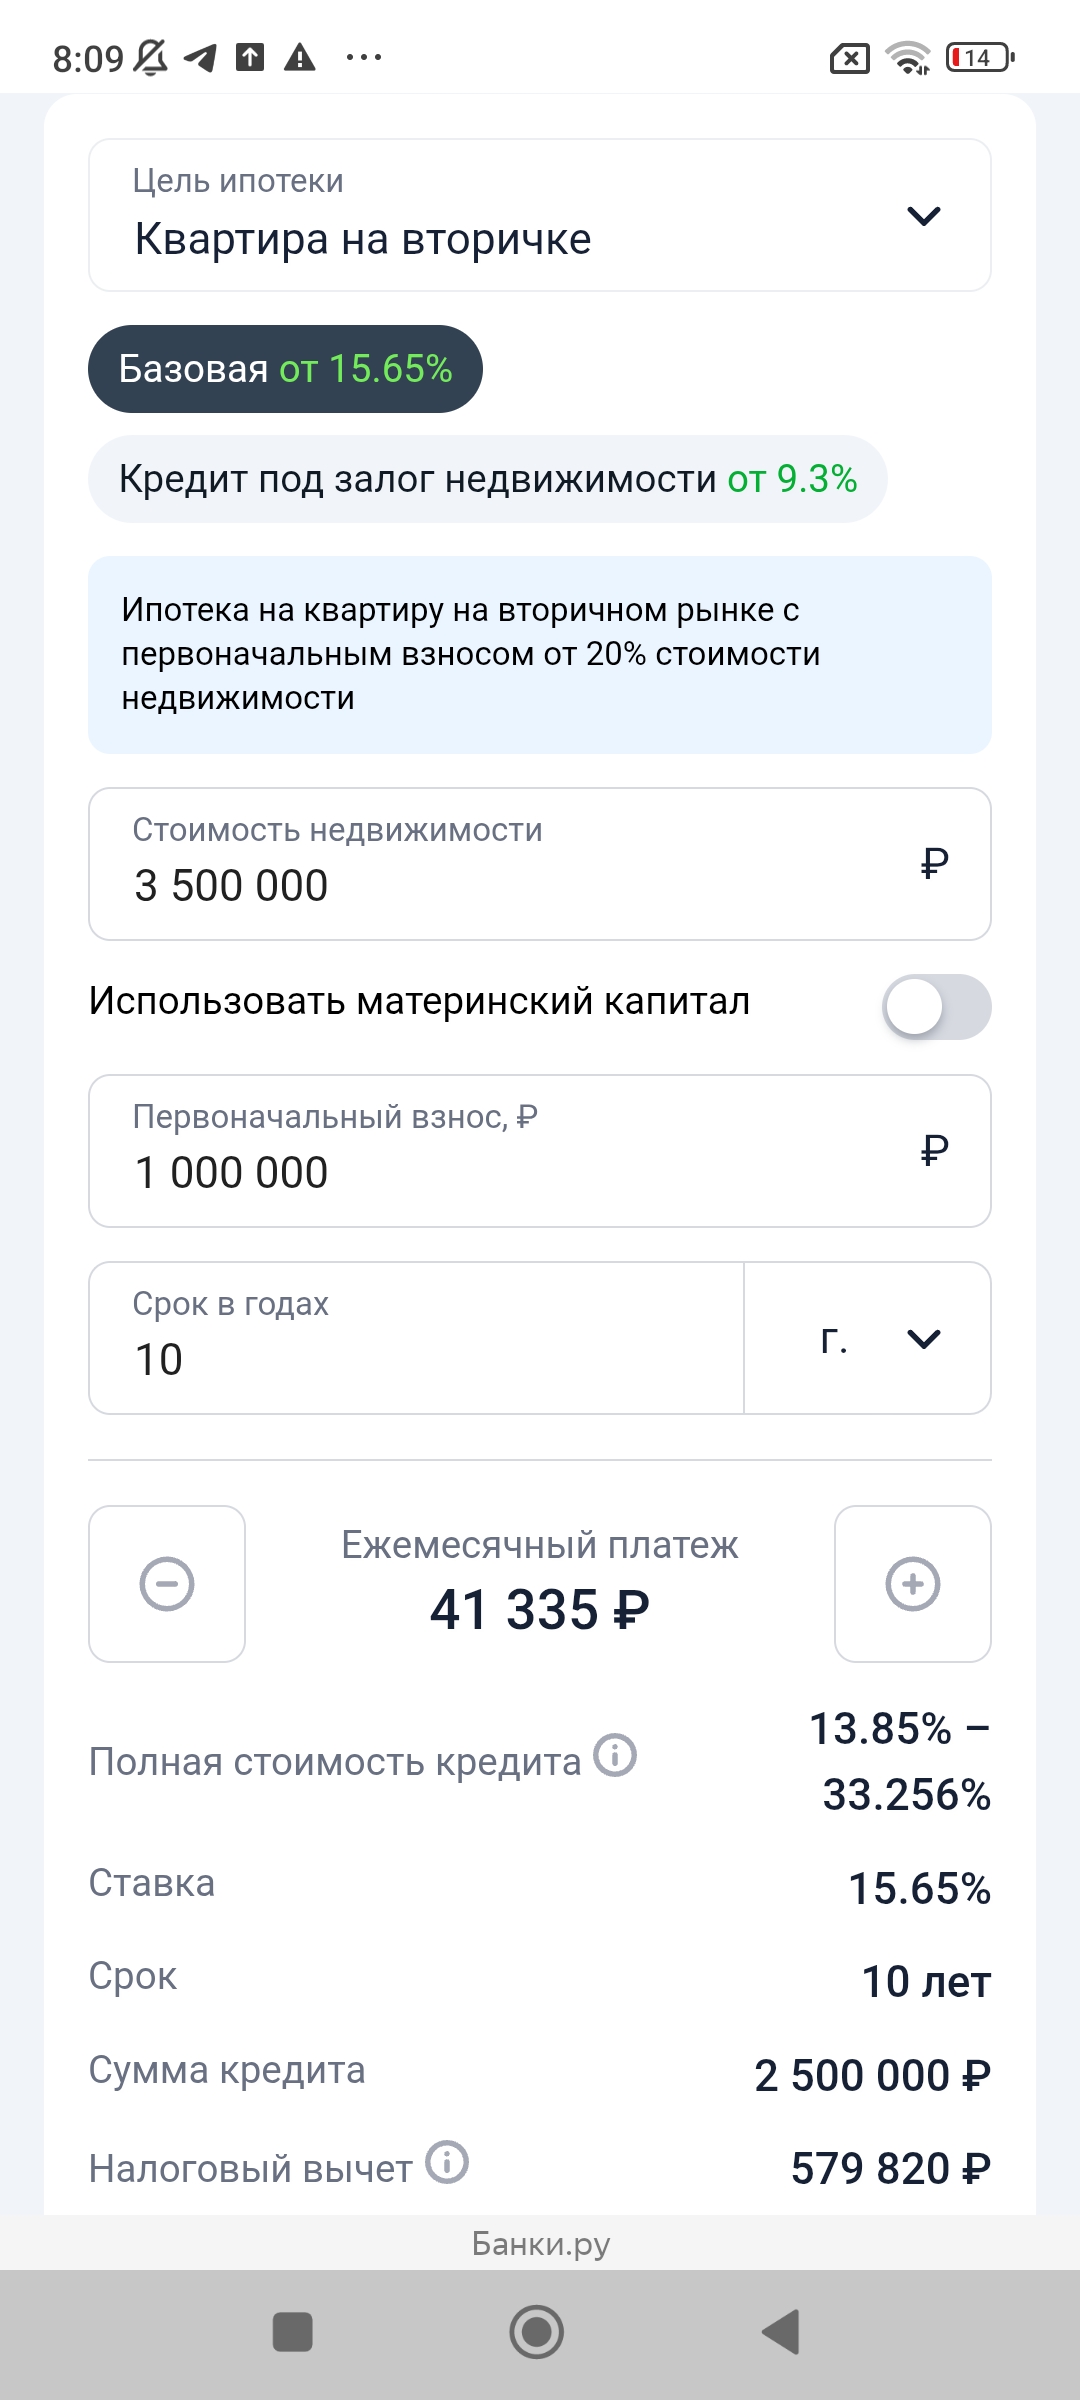Viewport: 1080px width, 2400px height.
Task: Open the term unit selector г.
Action: point(867,1338)
